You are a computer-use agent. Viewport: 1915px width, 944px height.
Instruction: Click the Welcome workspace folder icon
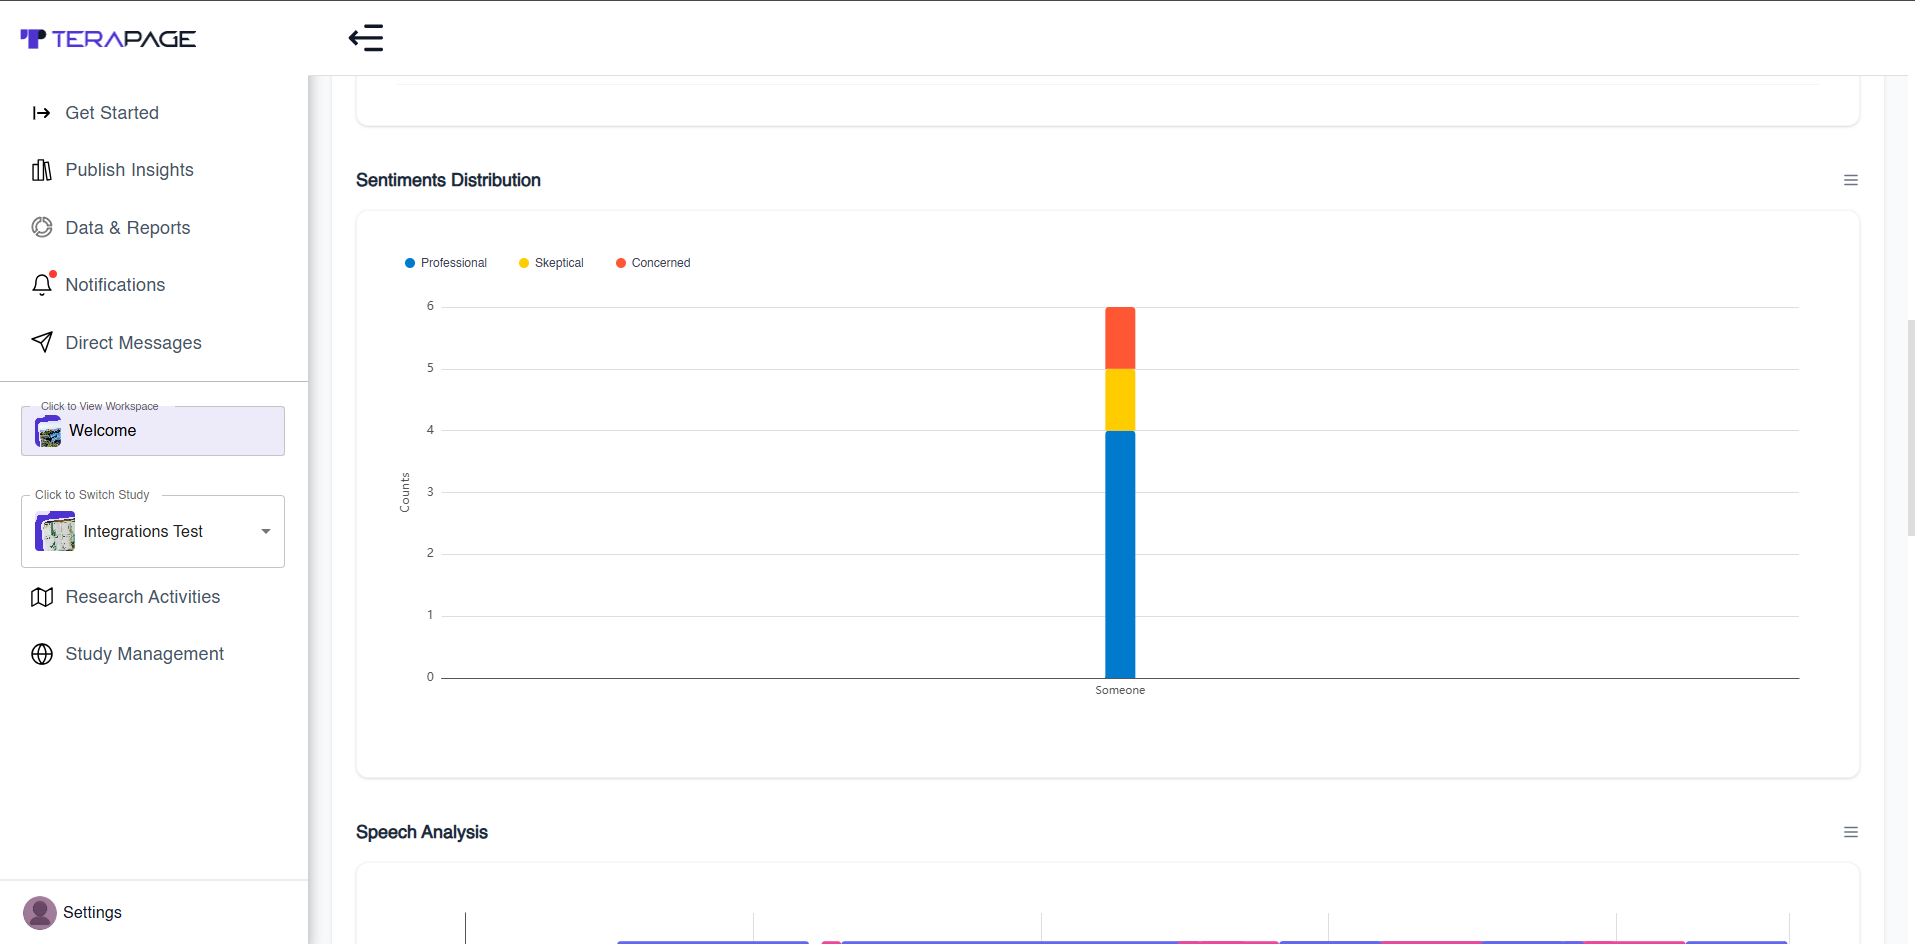click(x=48, y=431)
